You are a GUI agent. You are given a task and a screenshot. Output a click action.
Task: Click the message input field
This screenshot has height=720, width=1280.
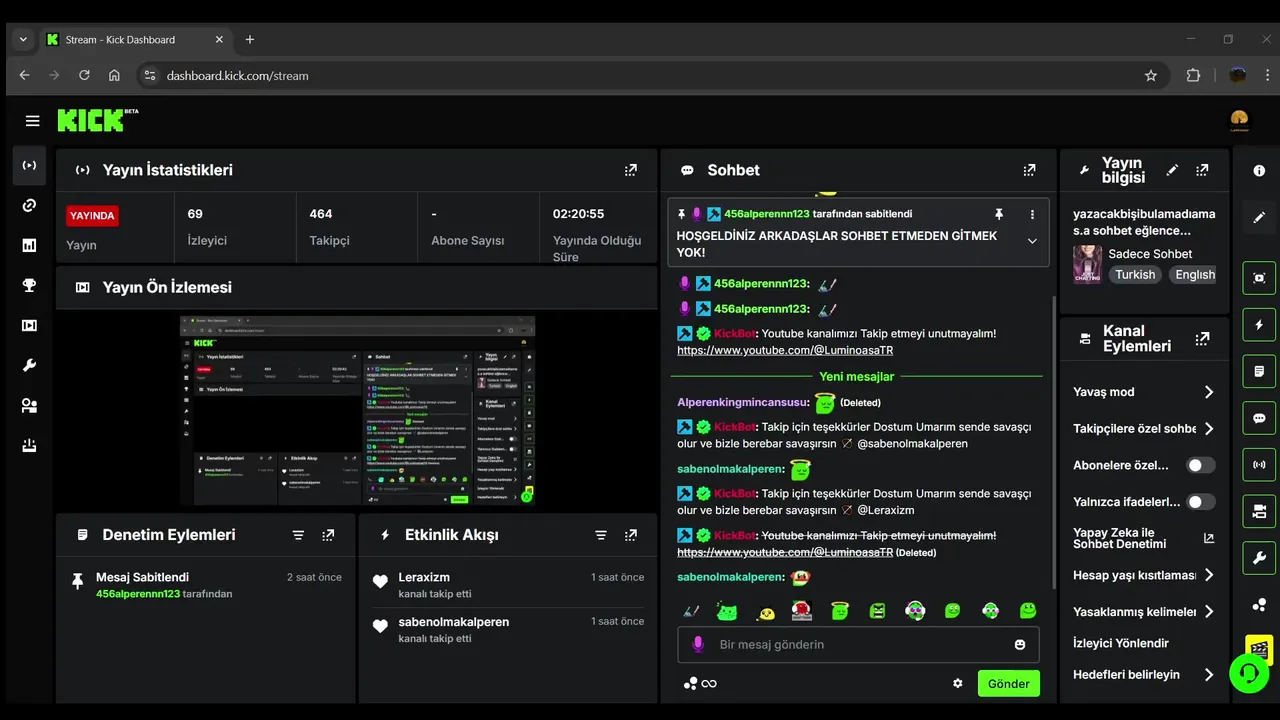point(858,645)
